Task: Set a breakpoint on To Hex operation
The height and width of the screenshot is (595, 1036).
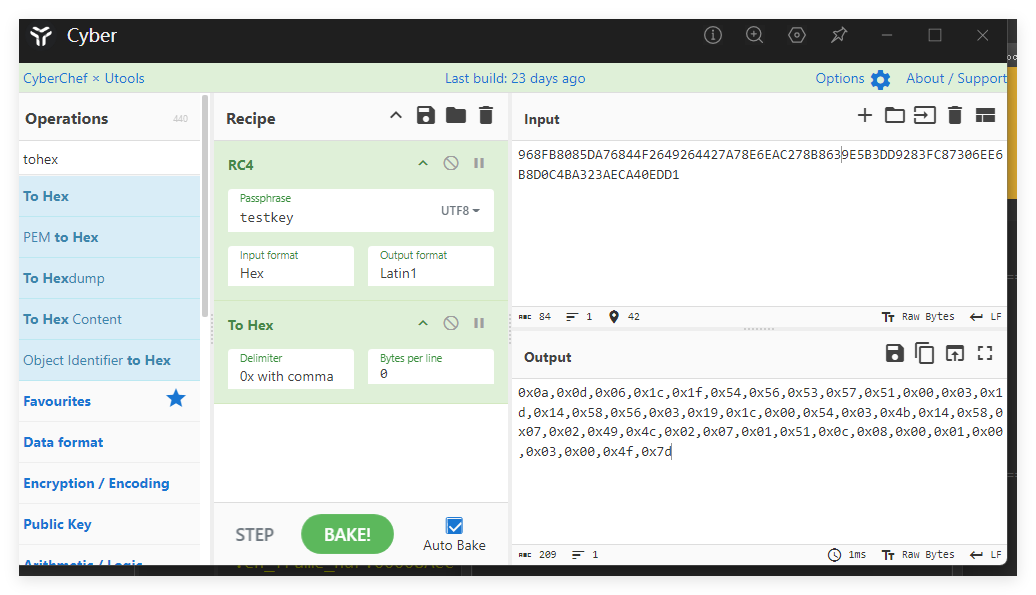Action: (479, 323)
